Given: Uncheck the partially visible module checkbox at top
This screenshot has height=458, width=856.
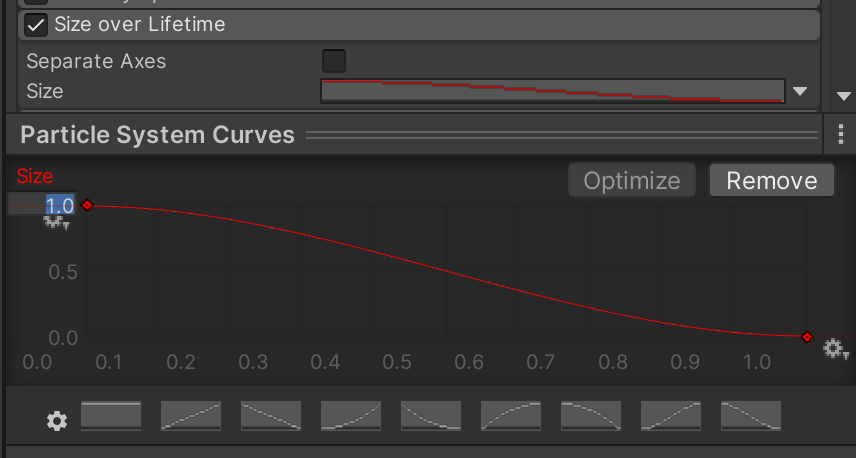Looking at the screenshot, I should coord(36,2).
